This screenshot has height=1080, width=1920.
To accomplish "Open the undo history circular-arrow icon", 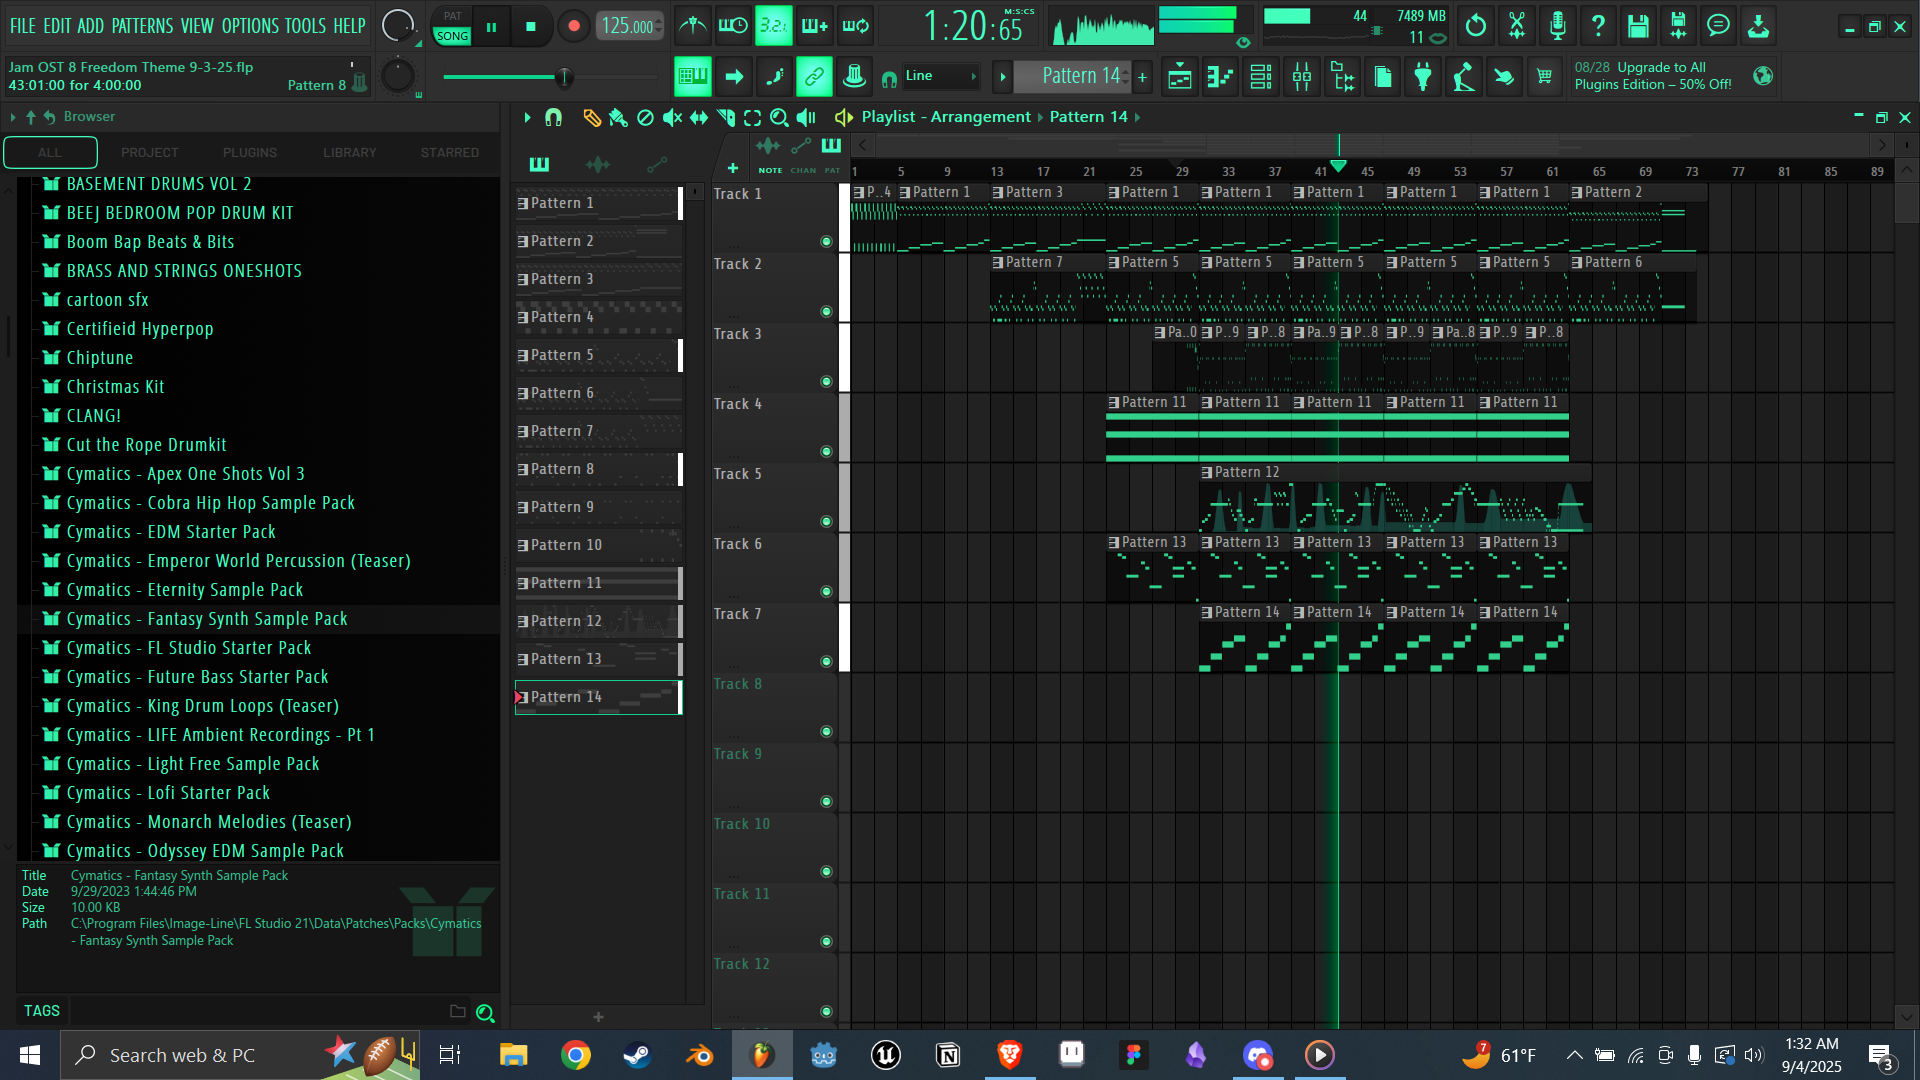I will pos(1476,26).
